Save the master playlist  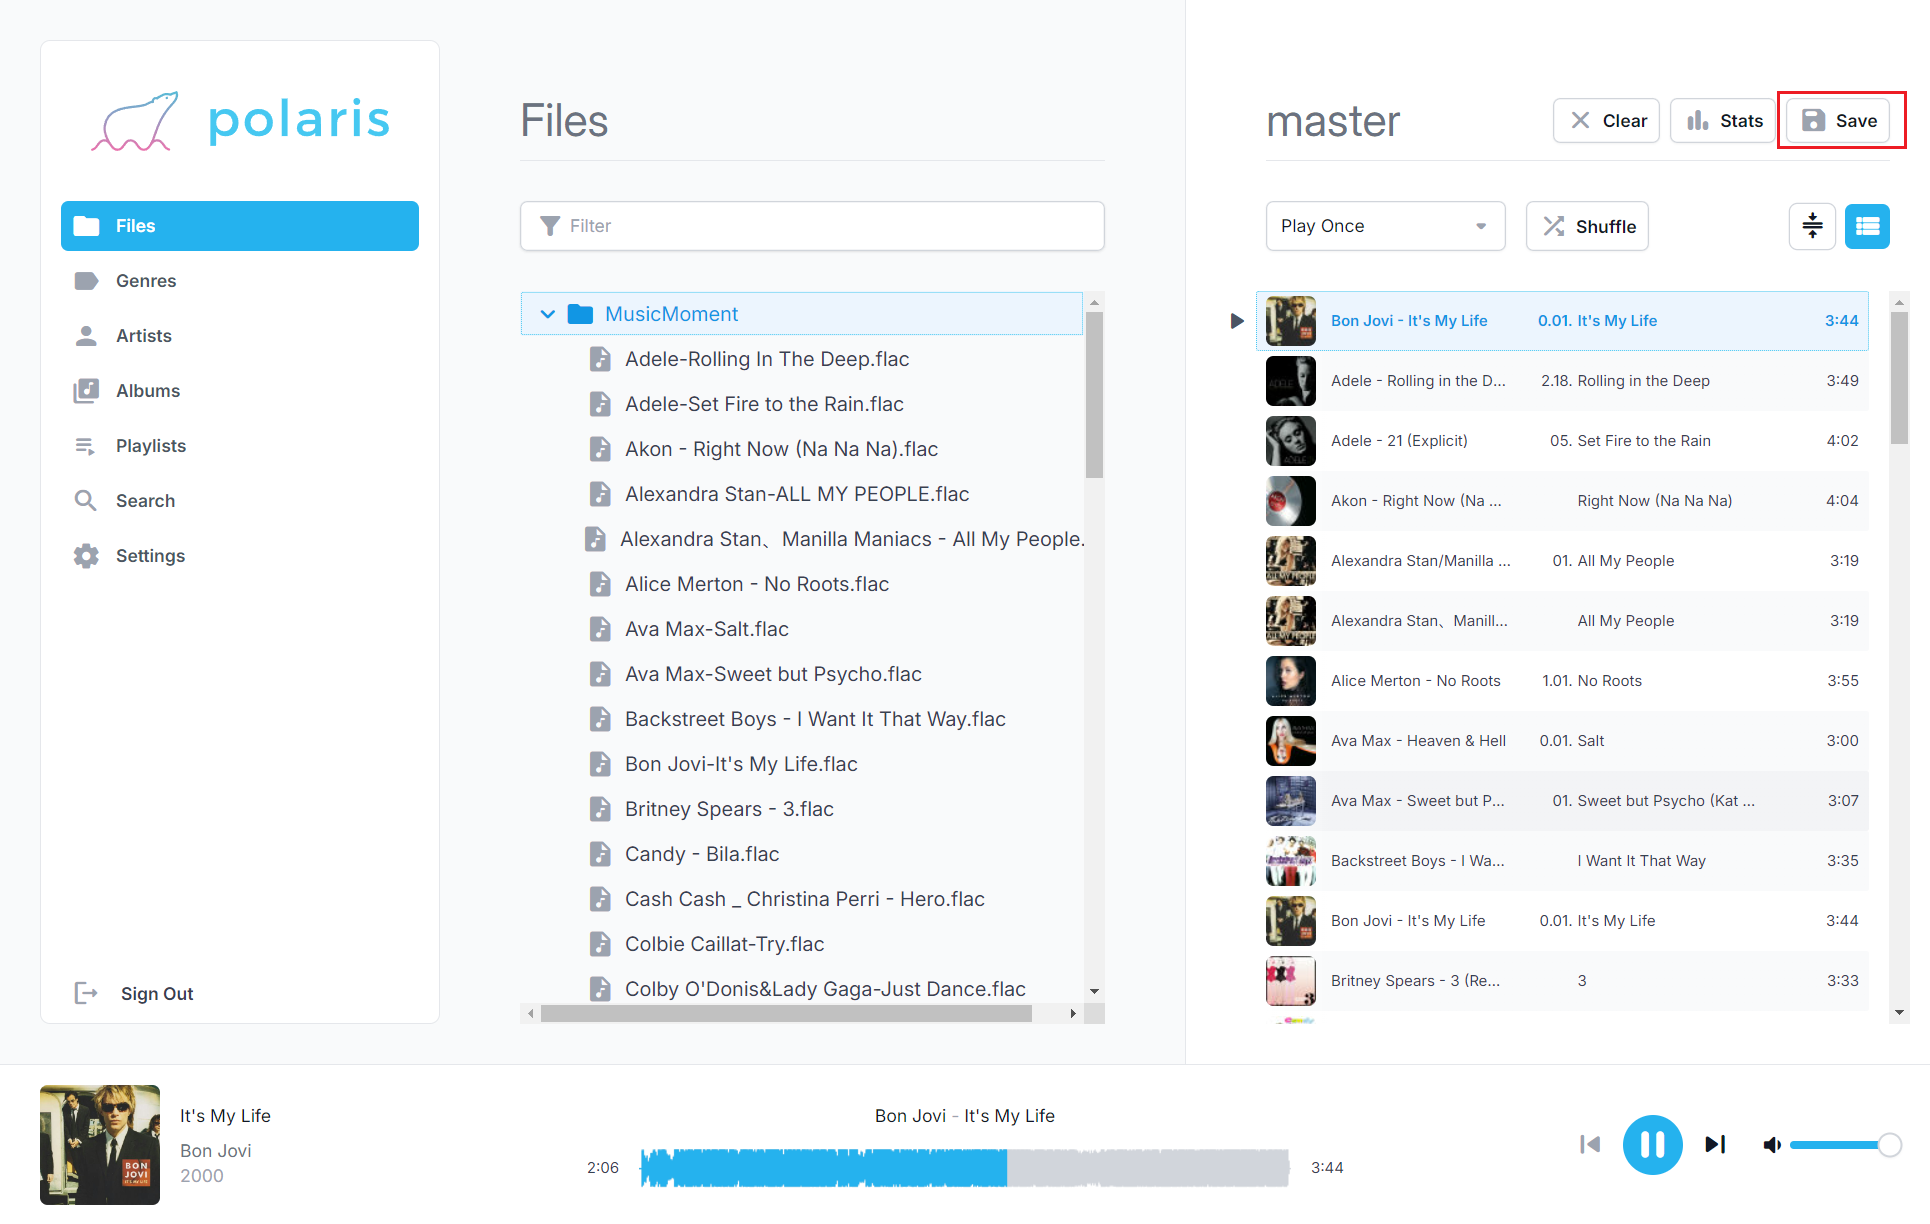[1838, 121]
